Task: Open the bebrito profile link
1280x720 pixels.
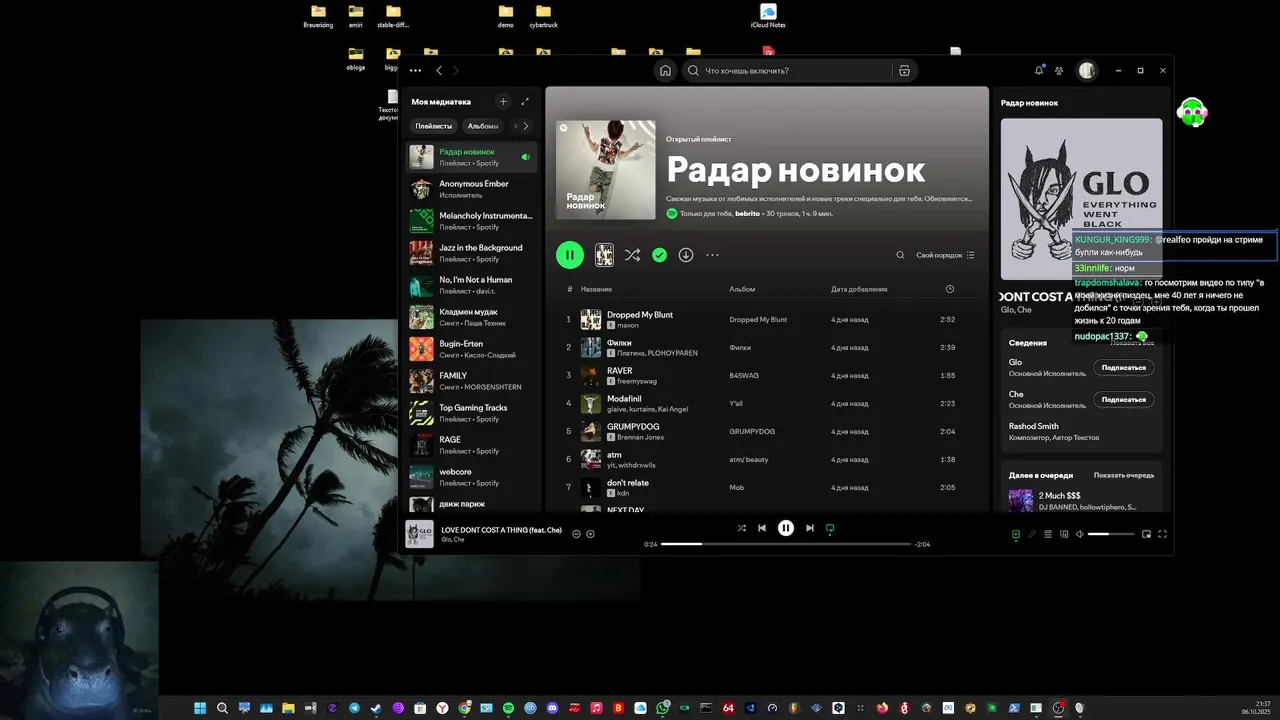Action: (x=747, y=214)
